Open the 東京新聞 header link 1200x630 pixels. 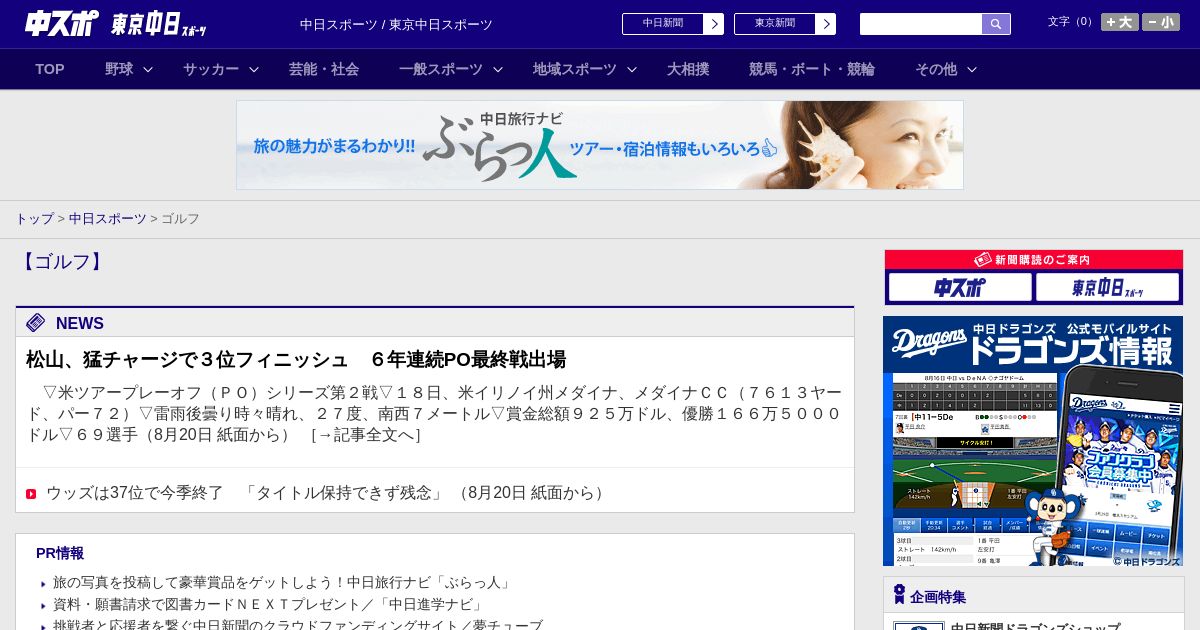(775, 24)
